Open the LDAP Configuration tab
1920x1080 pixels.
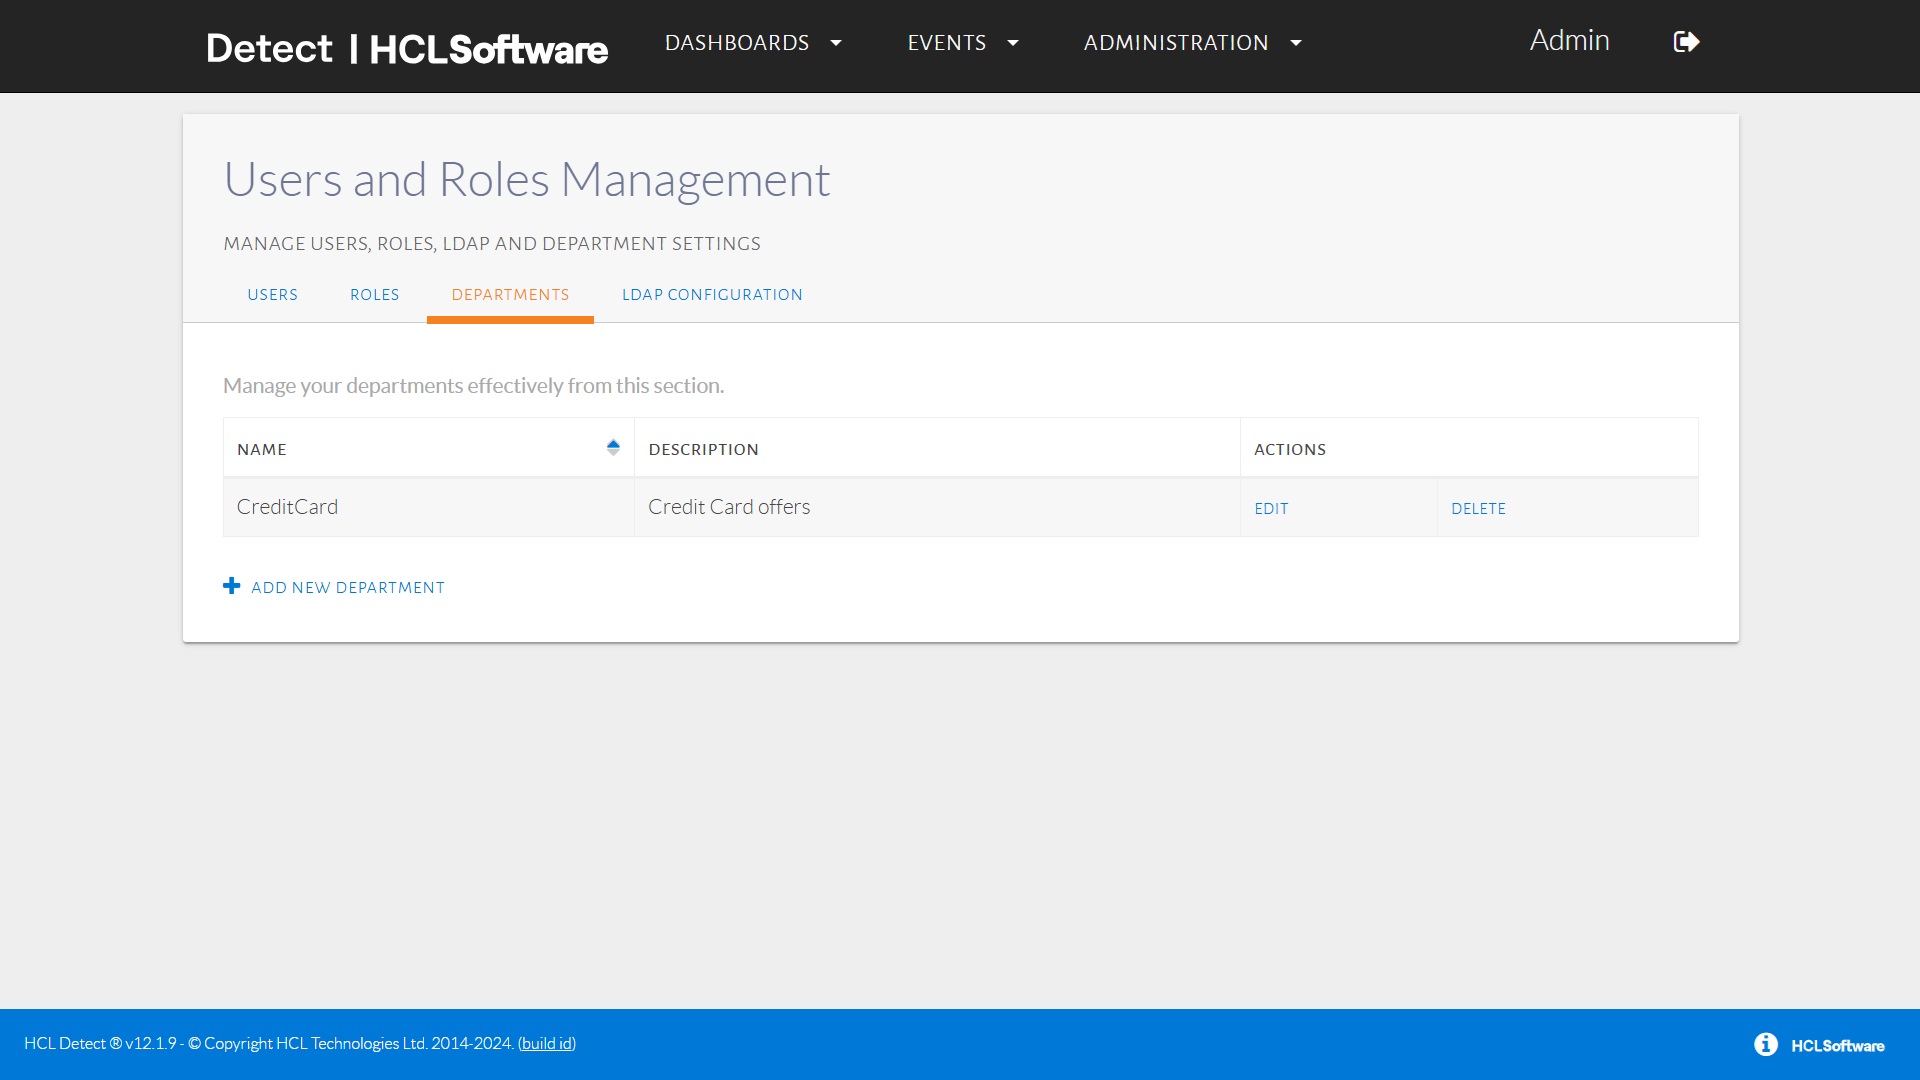click(x=712, y=295)
